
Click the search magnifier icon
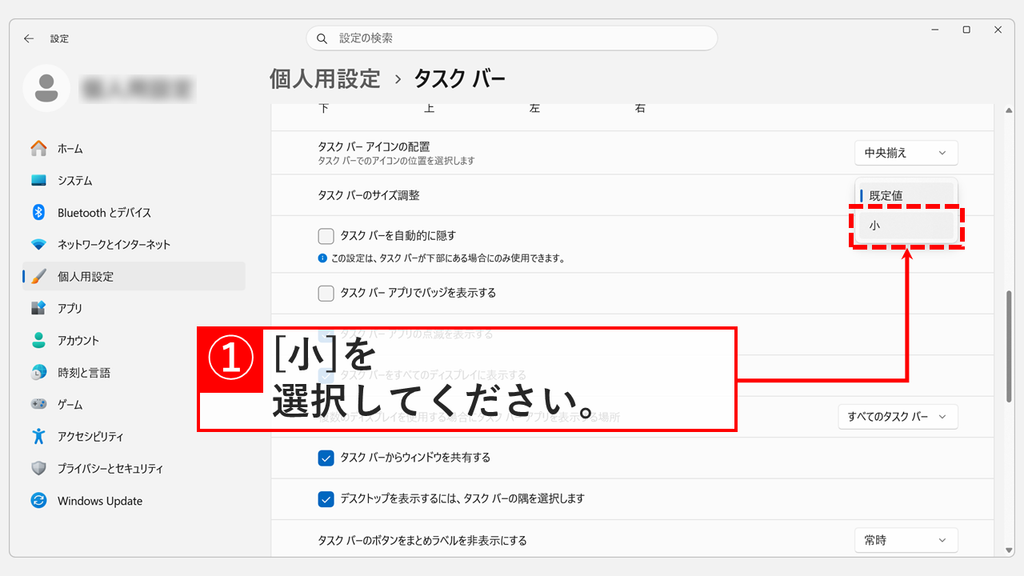coord(322,39)
